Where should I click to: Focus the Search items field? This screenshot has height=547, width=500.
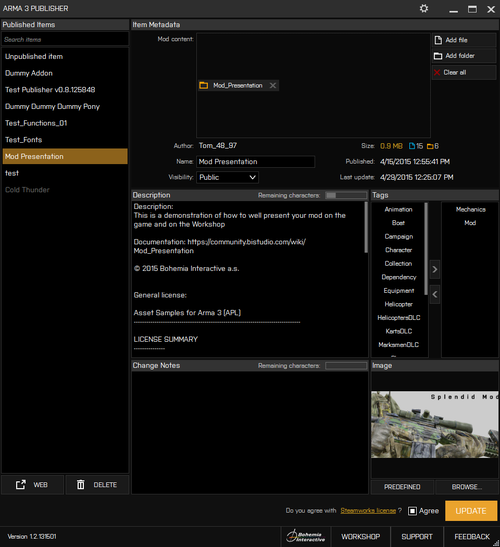65,39
